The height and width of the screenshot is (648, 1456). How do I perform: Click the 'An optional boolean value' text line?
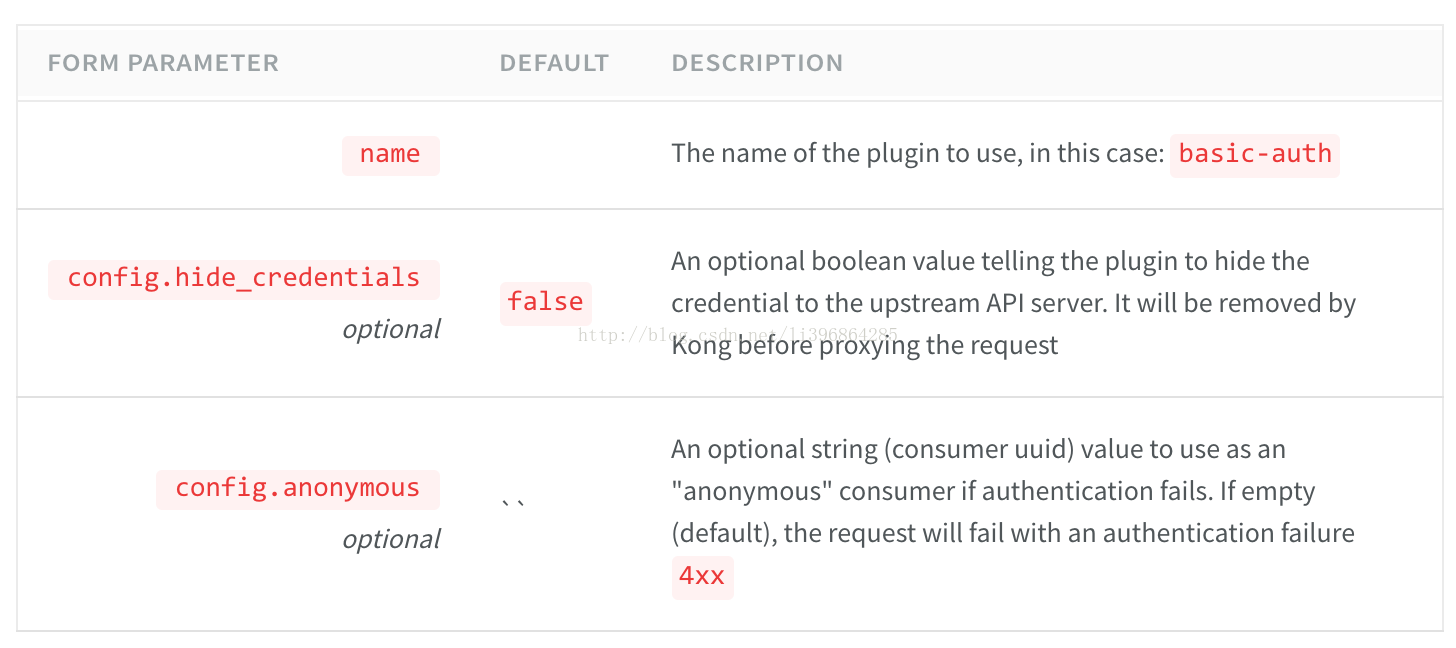coord(990,262)
